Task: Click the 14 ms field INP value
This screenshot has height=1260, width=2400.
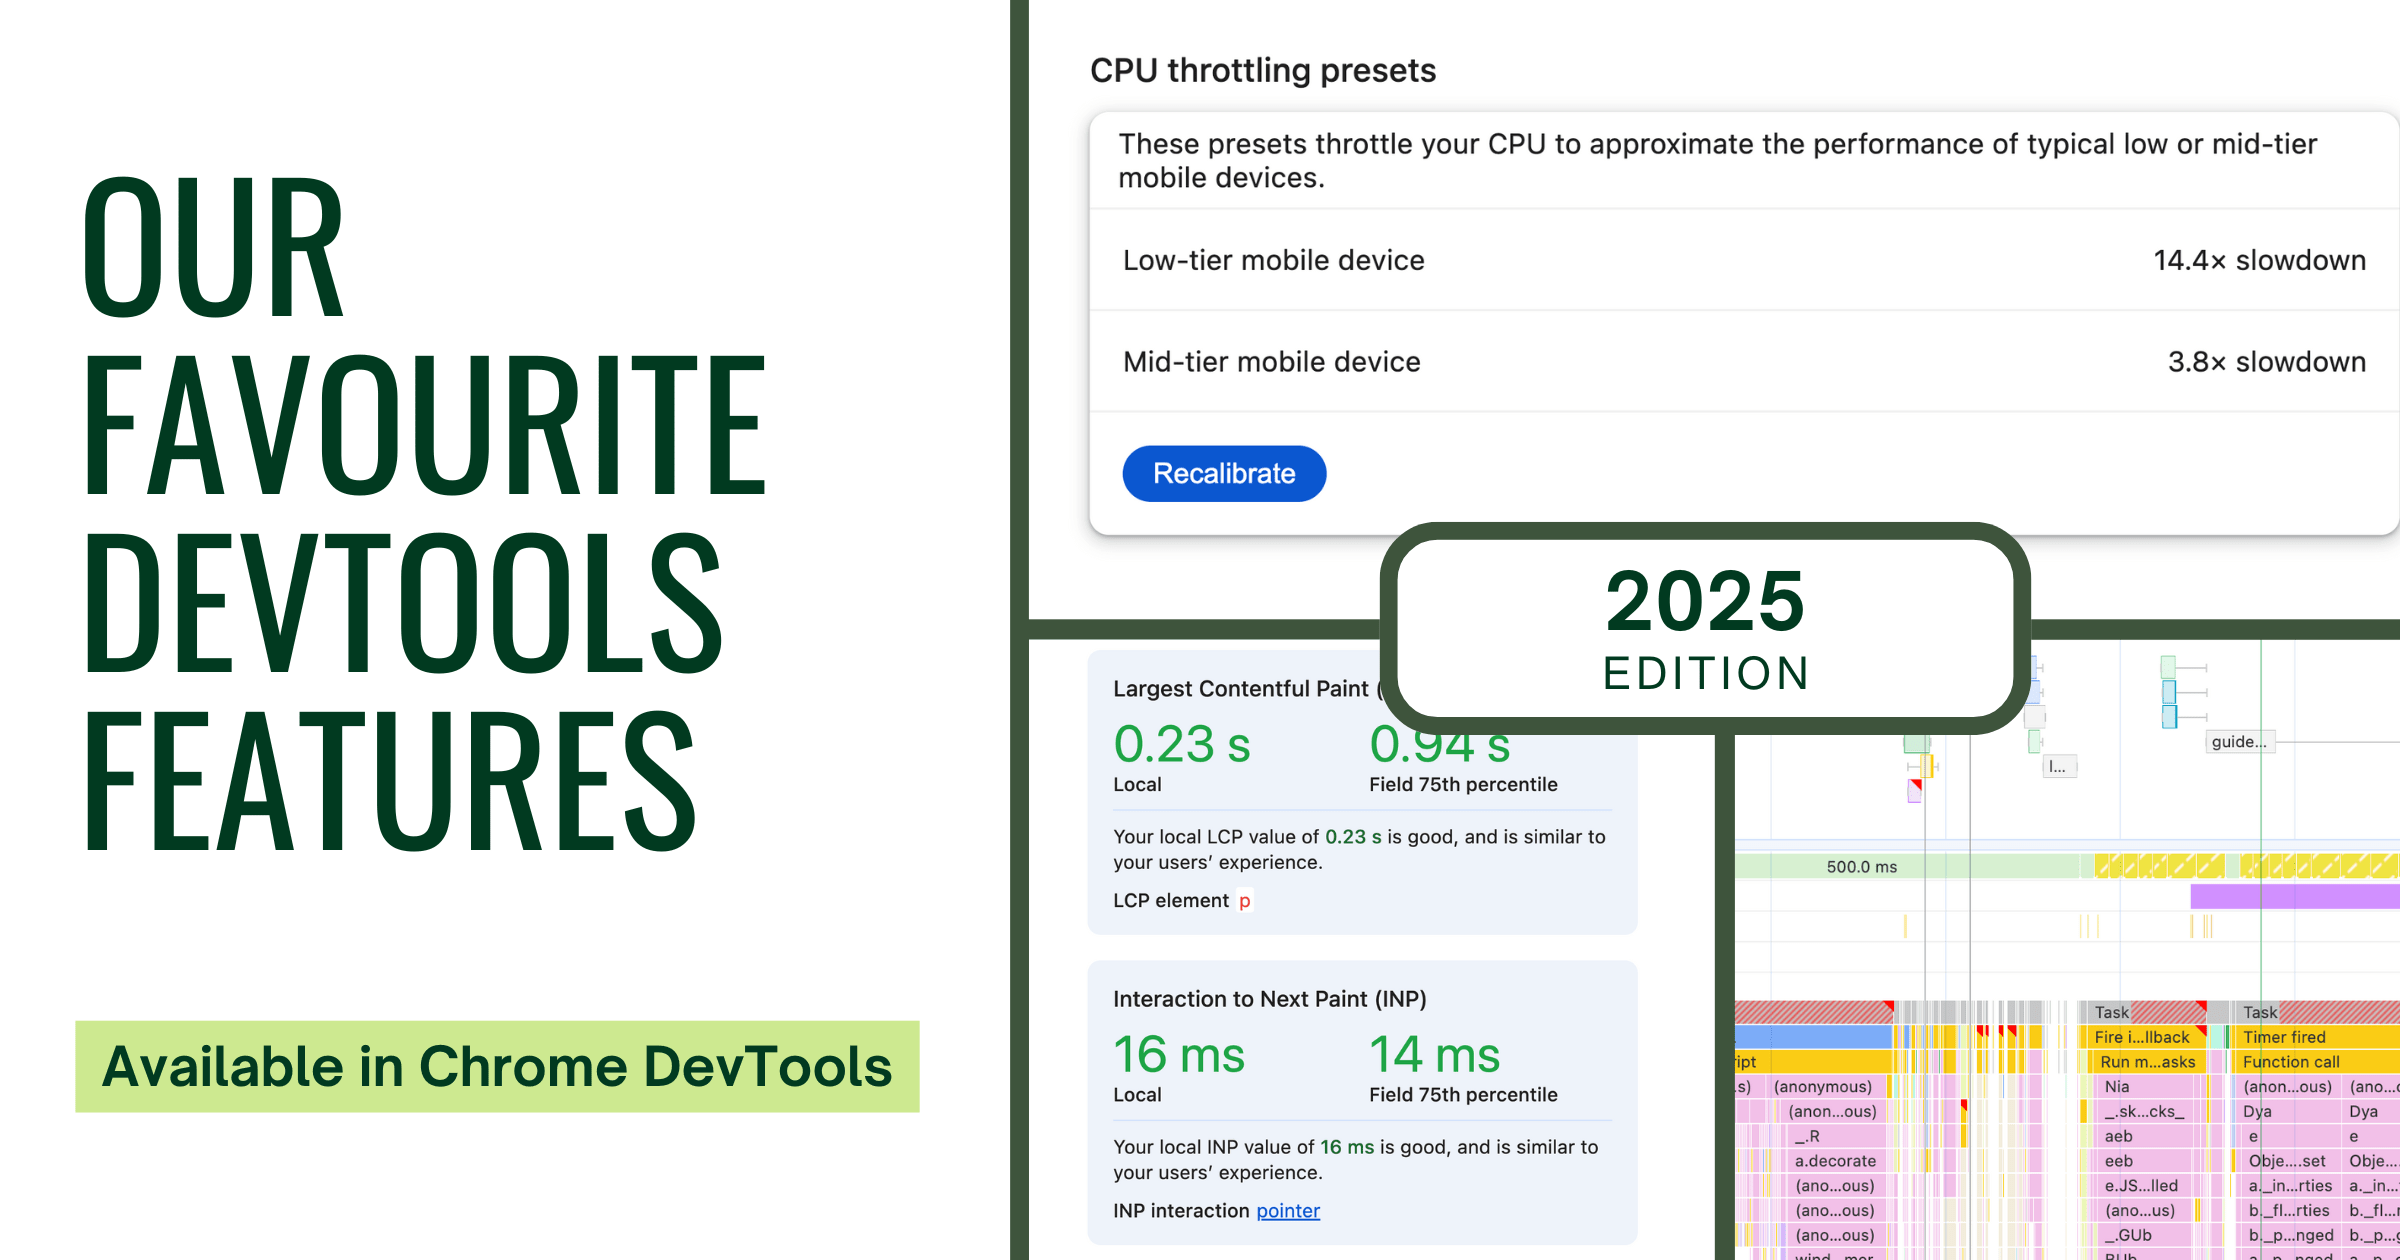Action: point(1435,1055)
